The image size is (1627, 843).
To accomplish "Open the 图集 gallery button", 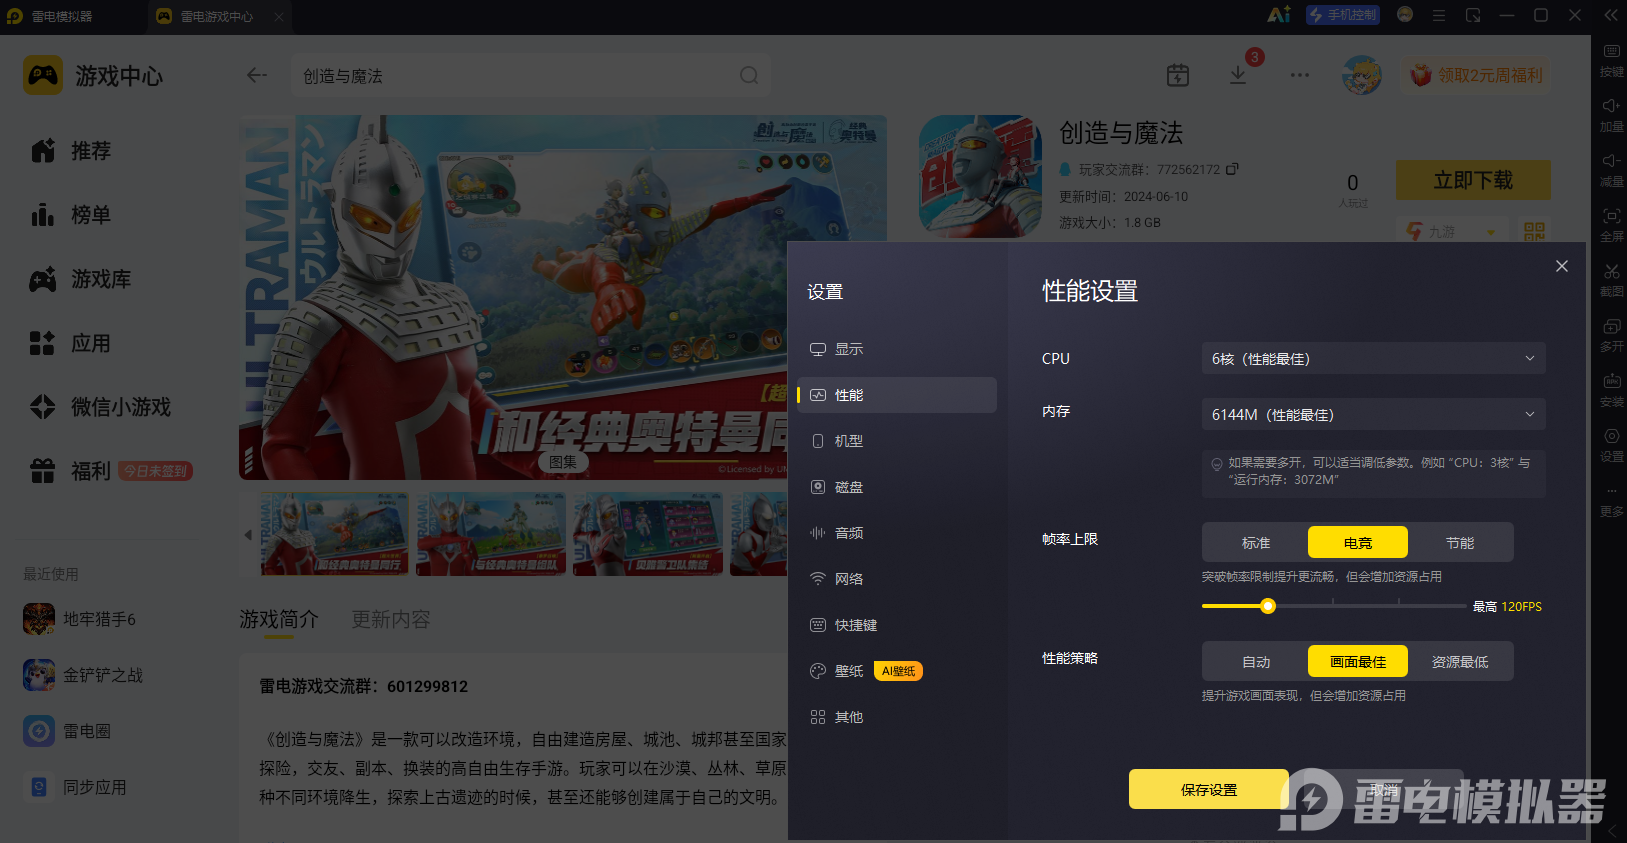I will click(563, 461).
